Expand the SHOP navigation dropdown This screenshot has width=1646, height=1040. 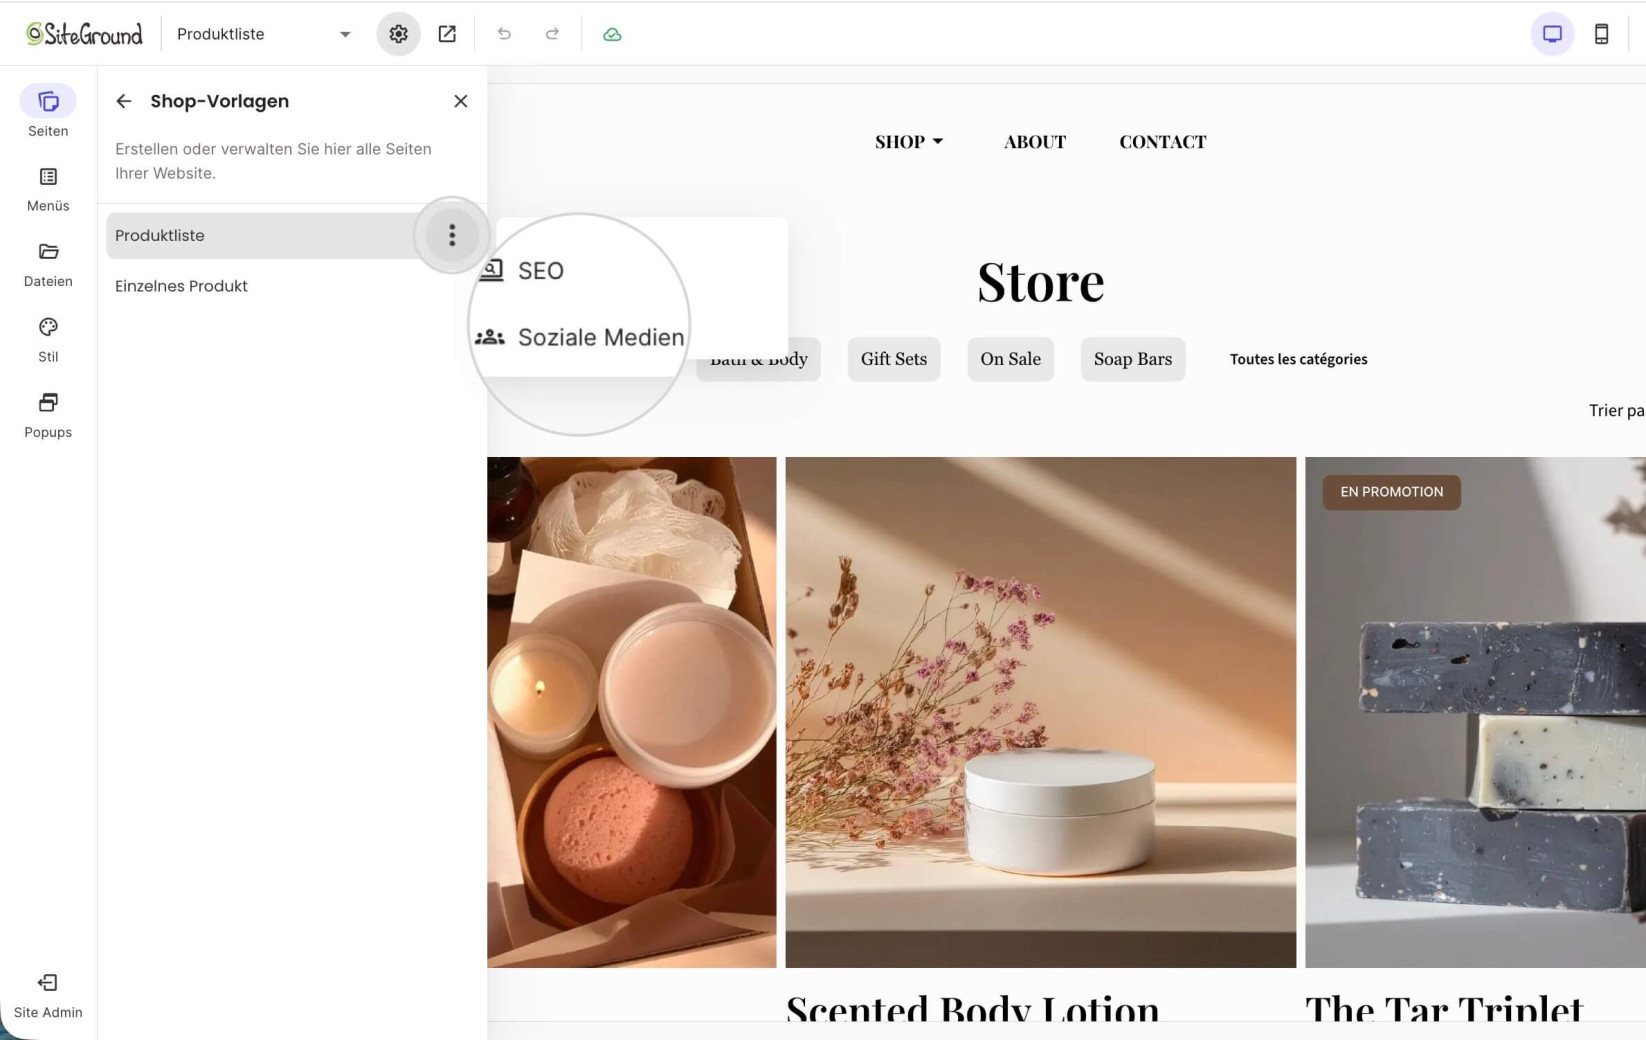(x=908, y=142)
